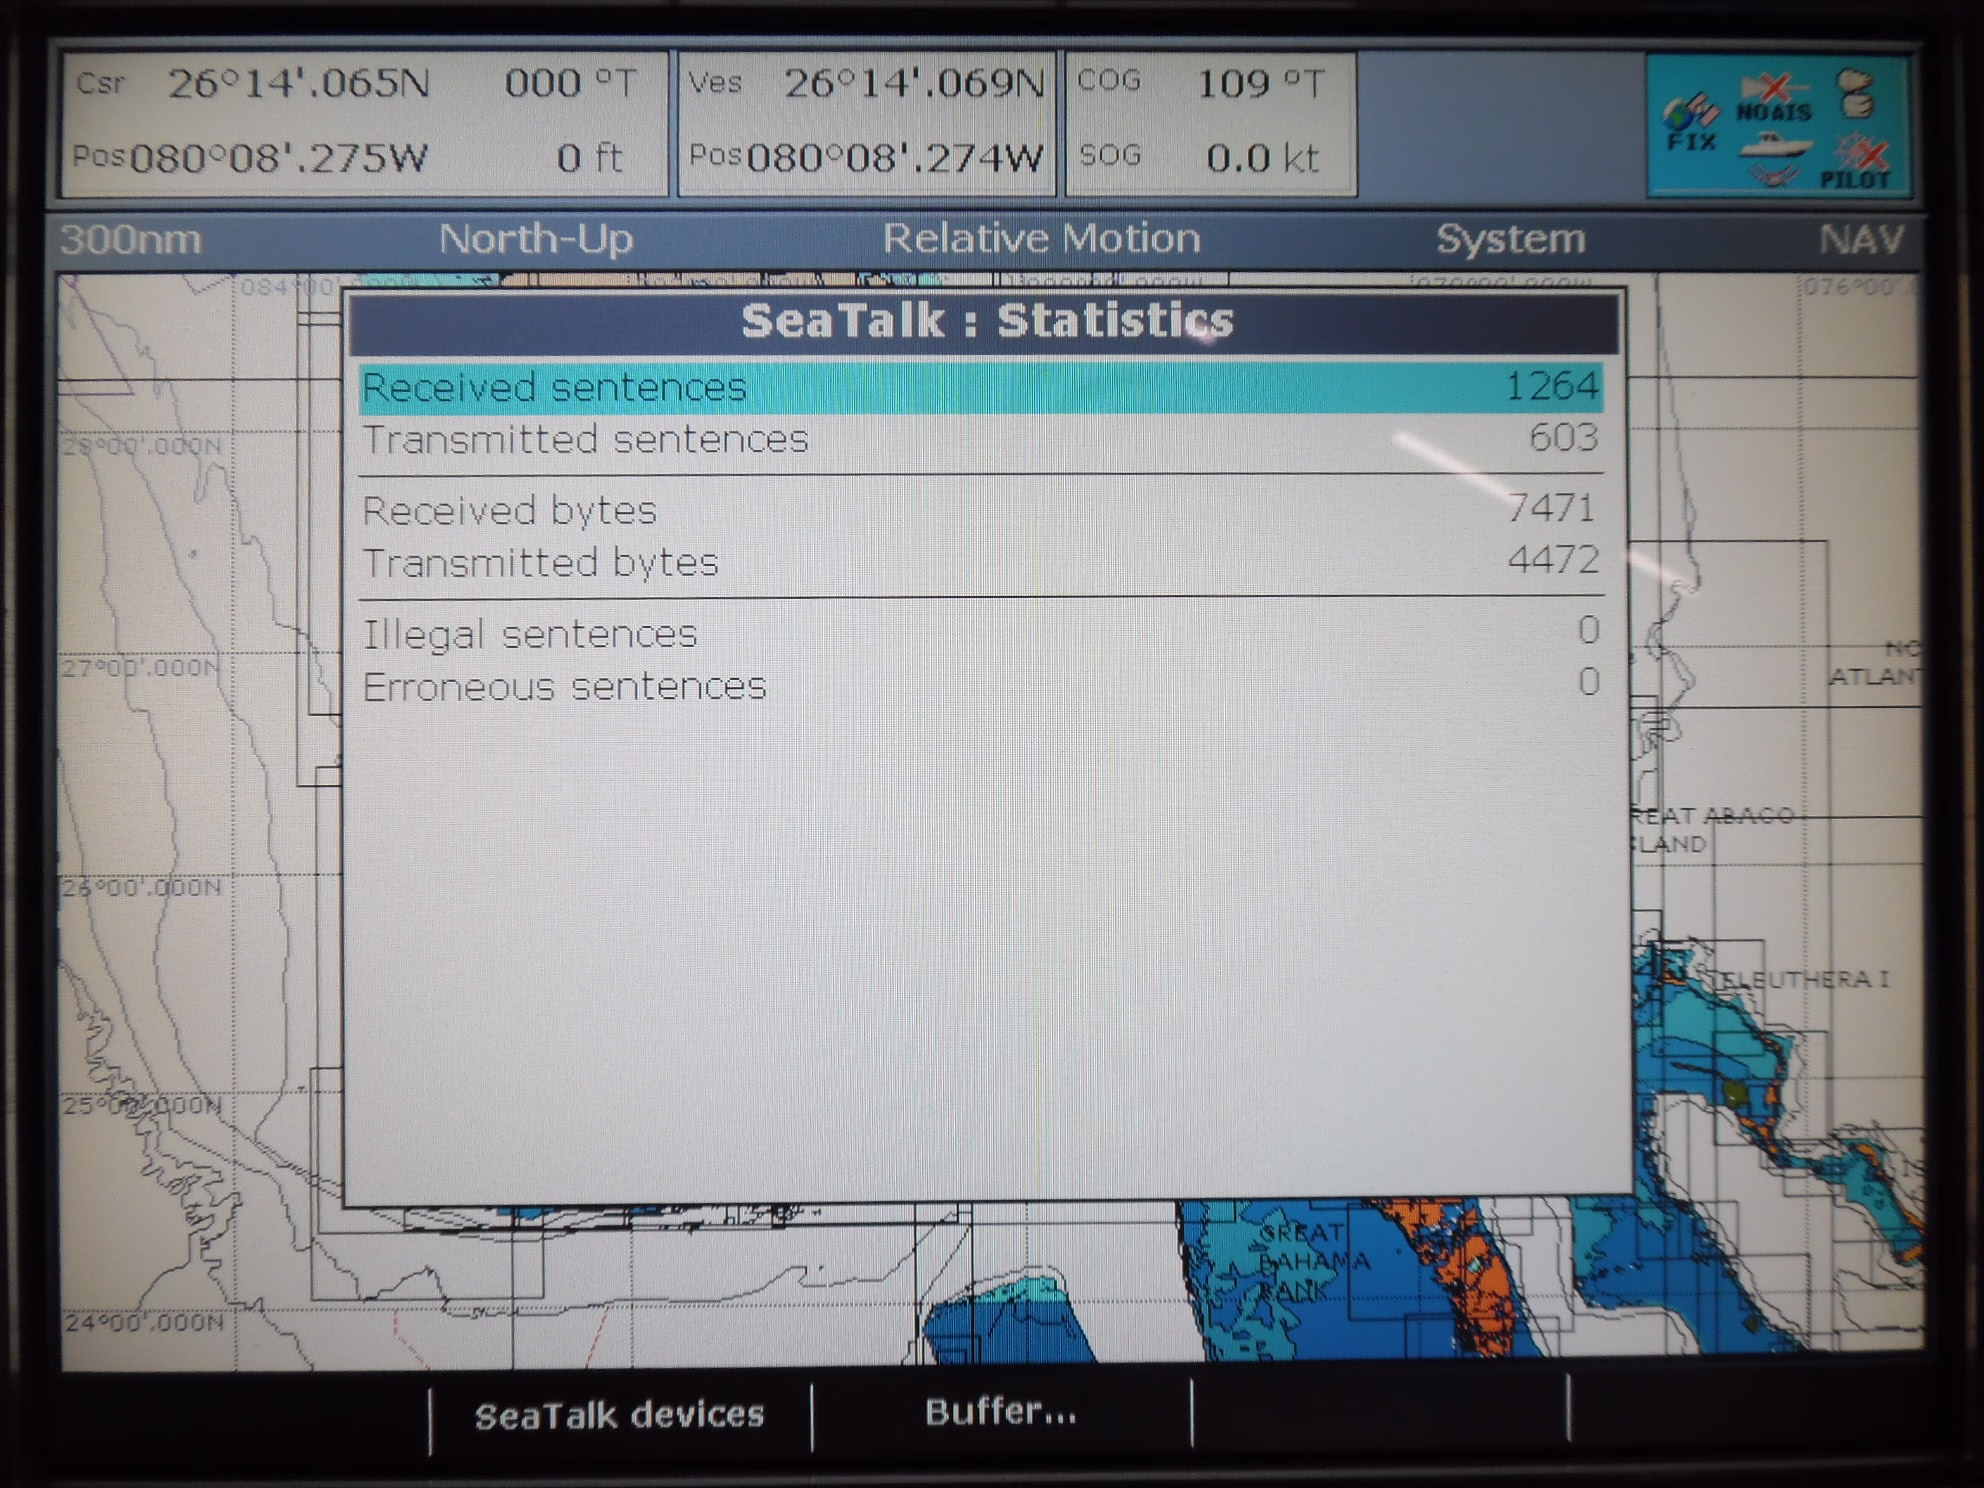
Task: Select the Illegal sentences row
Action: click(x=980, y=633)
